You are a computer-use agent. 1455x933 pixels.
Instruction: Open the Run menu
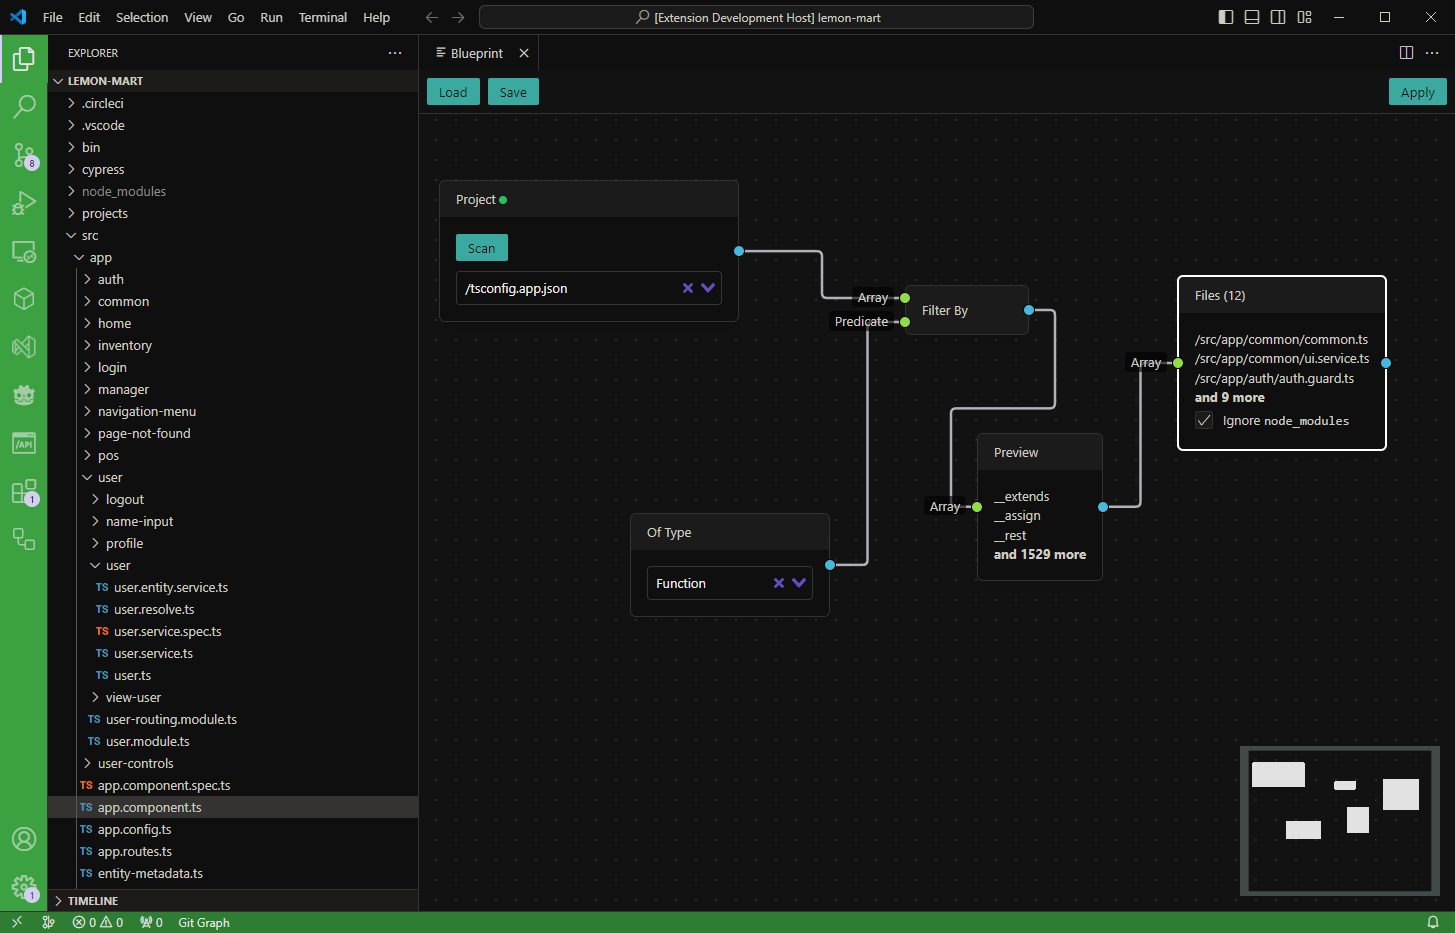(271, 17)
